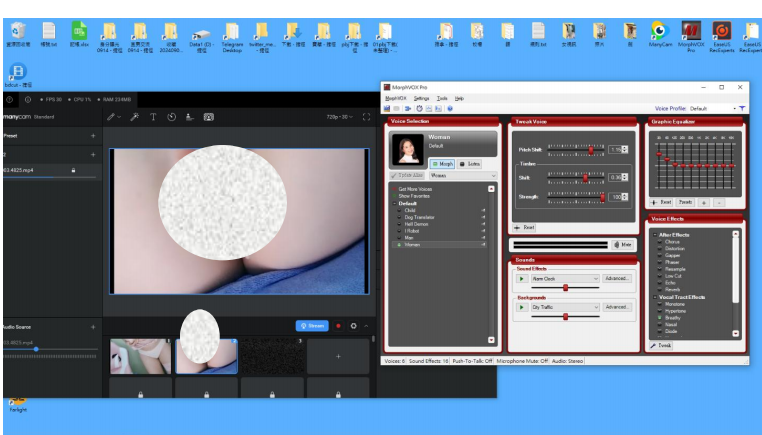Click Reset under Graphic Equalizer
The image size is (762, 435).
(661, 202)
